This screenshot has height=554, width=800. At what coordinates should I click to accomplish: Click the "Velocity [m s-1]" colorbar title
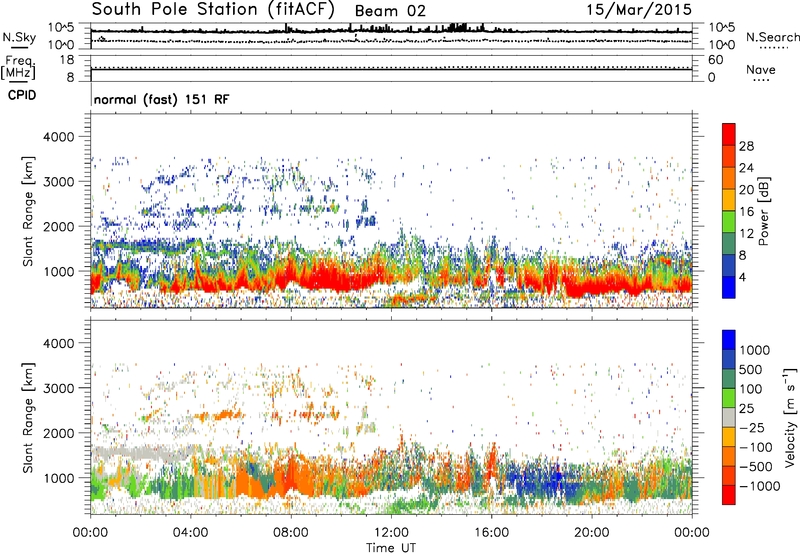pos(790,417)
